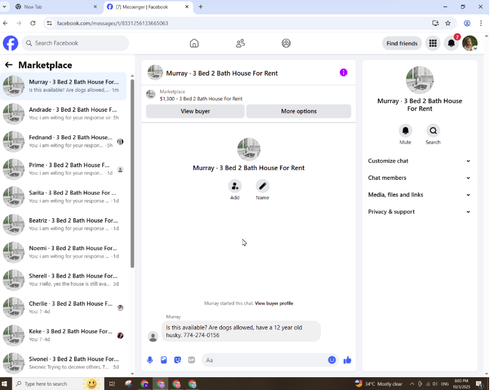Screen dimensions: 500x390
Task: Open the Murray listing thumbnail in right panel
Action: (420, 80)
